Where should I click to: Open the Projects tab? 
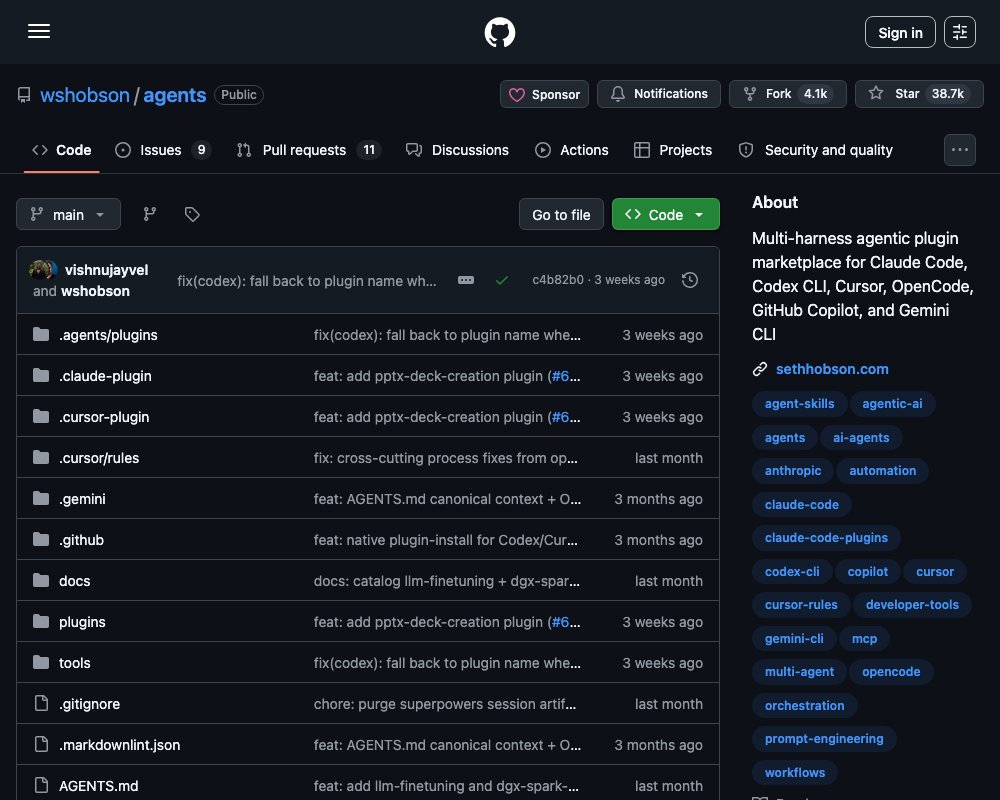tap(673, 150)
